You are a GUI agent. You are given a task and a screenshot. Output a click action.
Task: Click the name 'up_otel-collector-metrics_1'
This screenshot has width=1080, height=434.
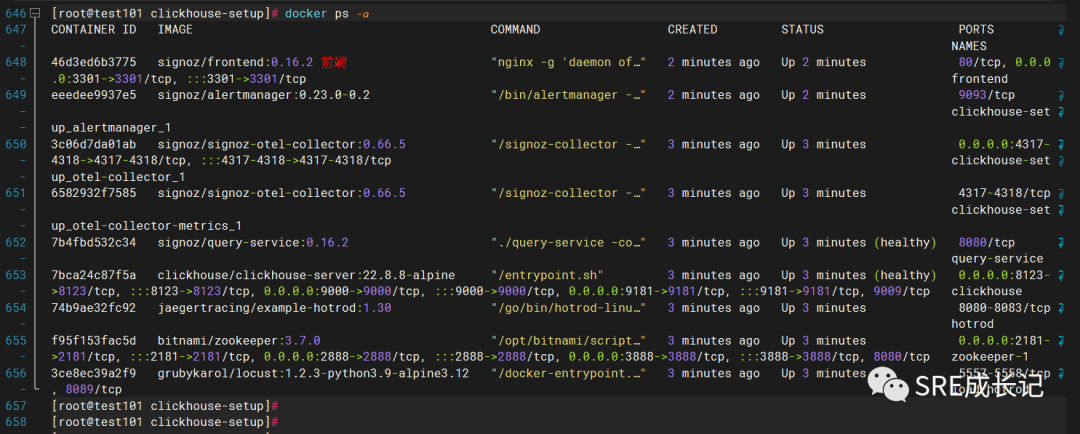(147, 226)
